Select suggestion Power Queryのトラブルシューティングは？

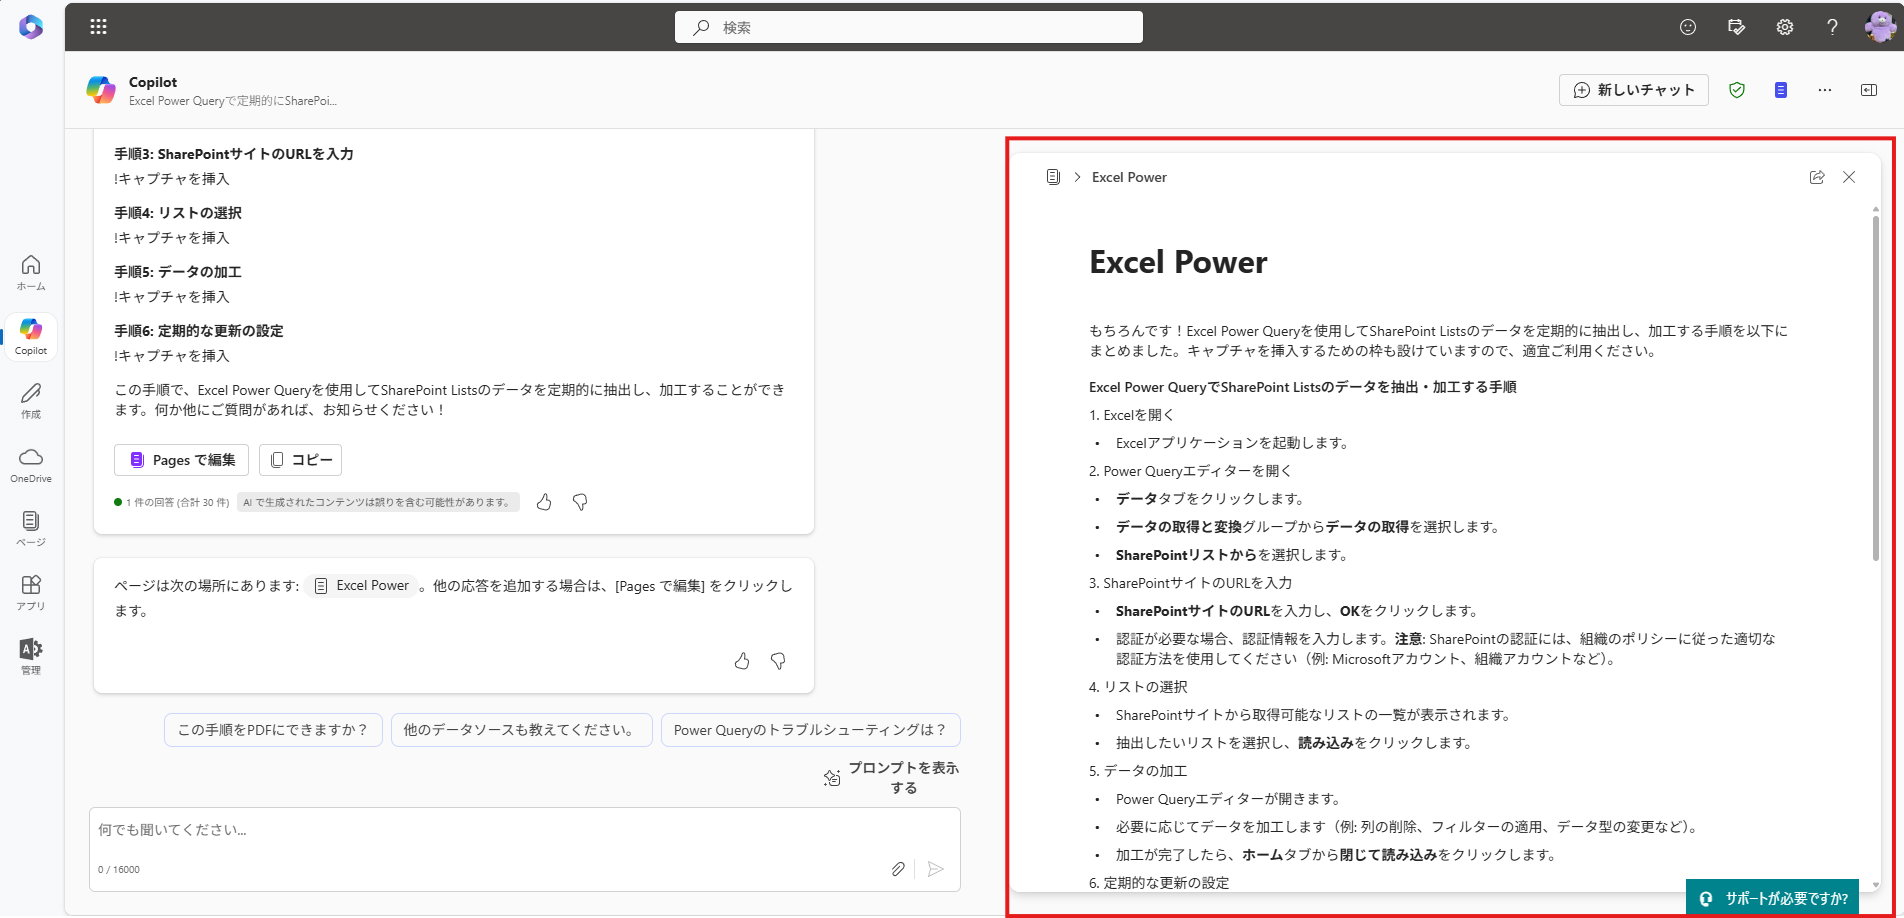[x=811, y=730]
